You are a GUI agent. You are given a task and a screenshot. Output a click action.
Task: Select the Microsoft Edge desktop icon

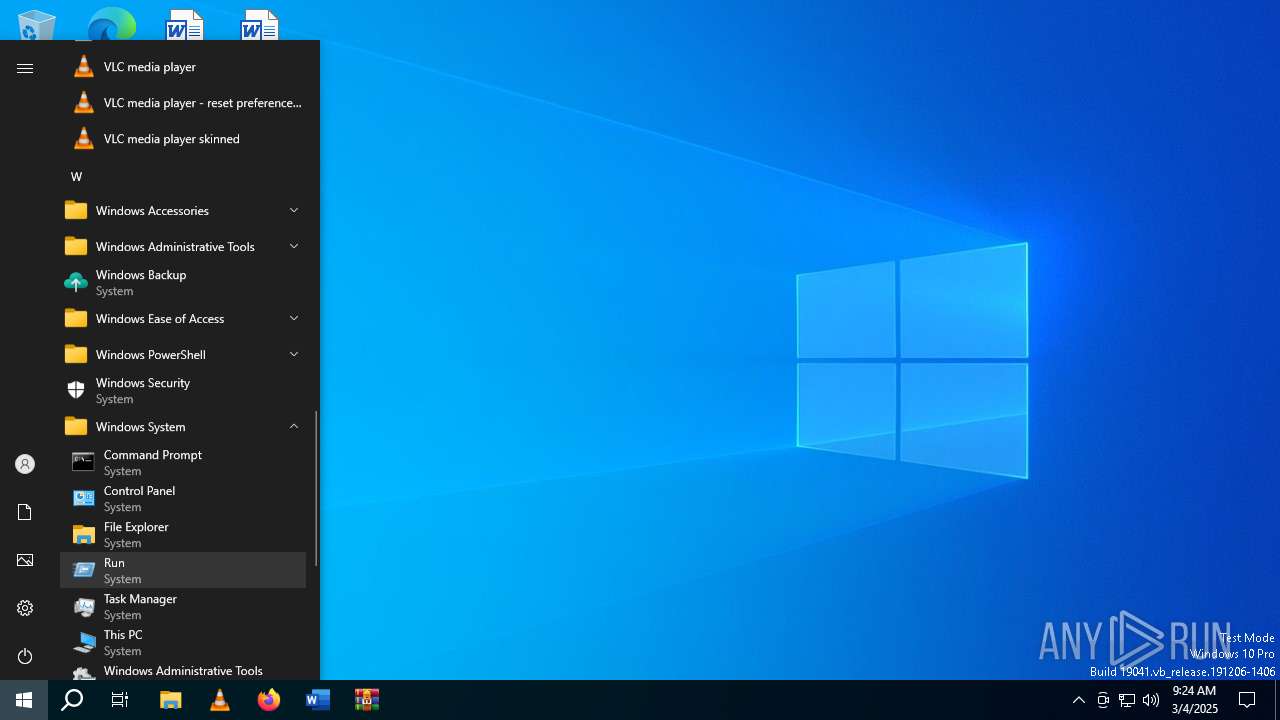coord(112,24)
